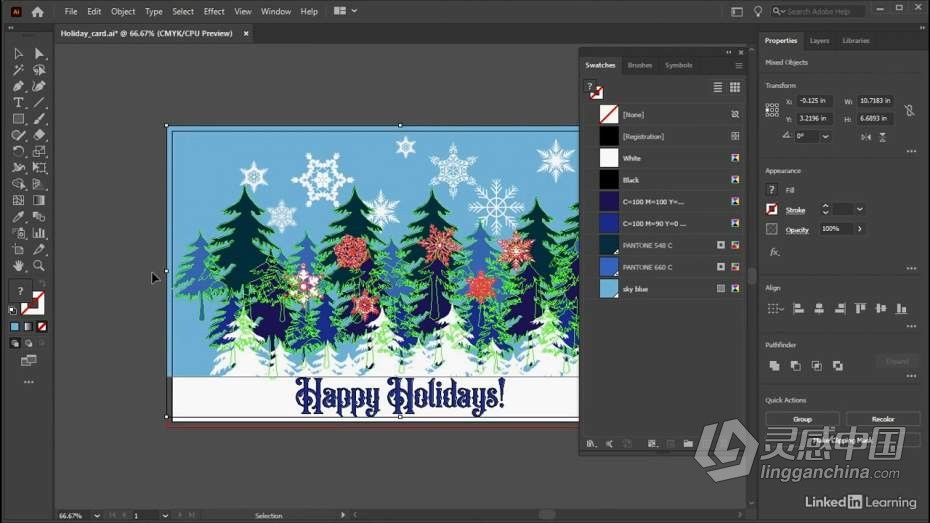
Task: Switch swatches to list view
Action: (718, 88)
